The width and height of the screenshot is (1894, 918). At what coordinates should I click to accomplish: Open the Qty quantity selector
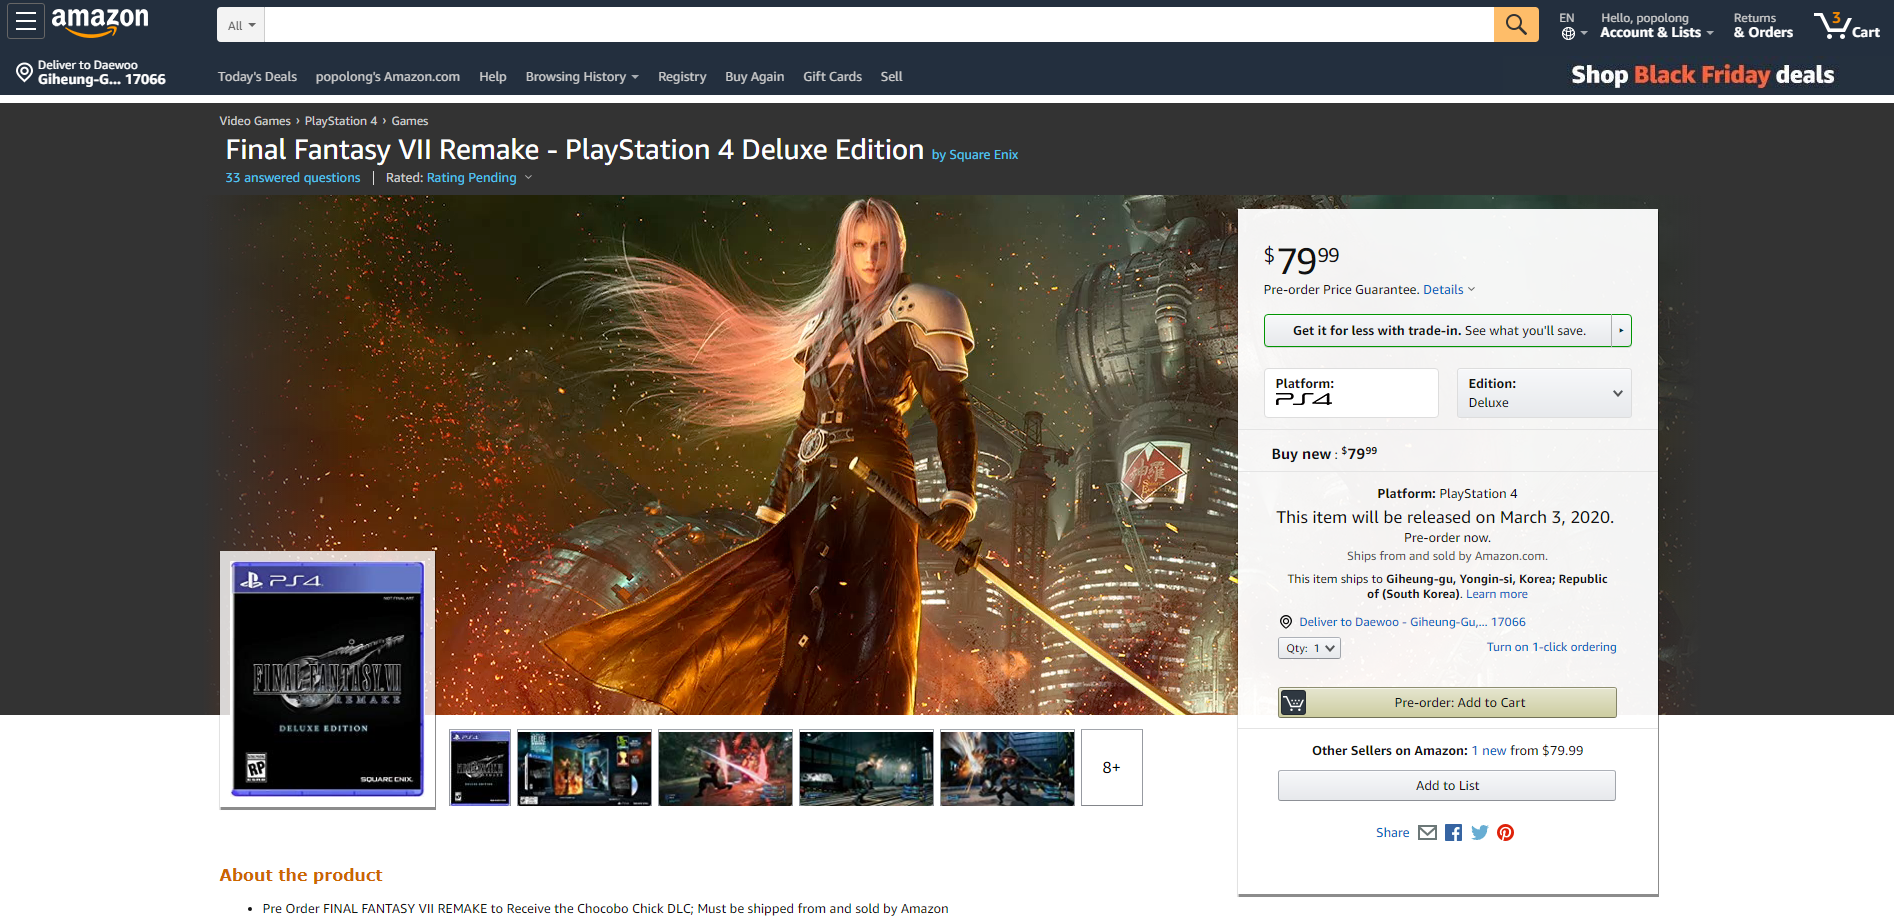coord(1309,648)
